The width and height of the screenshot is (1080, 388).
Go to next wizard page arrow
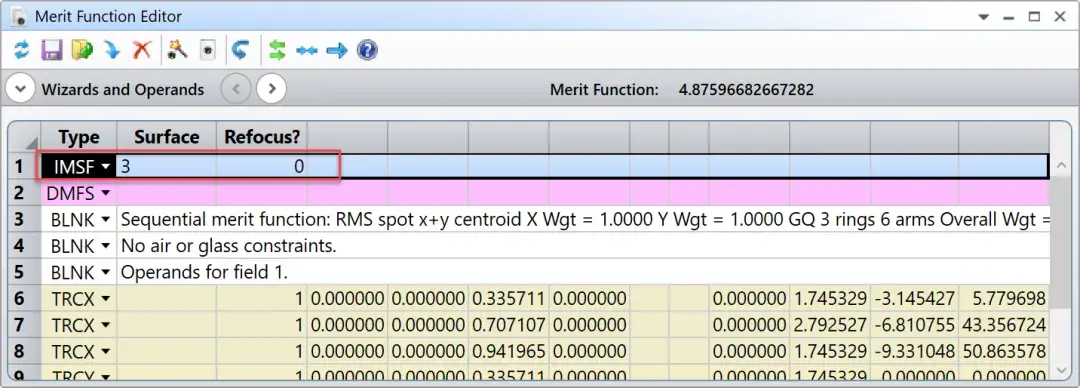coord(271,89)
